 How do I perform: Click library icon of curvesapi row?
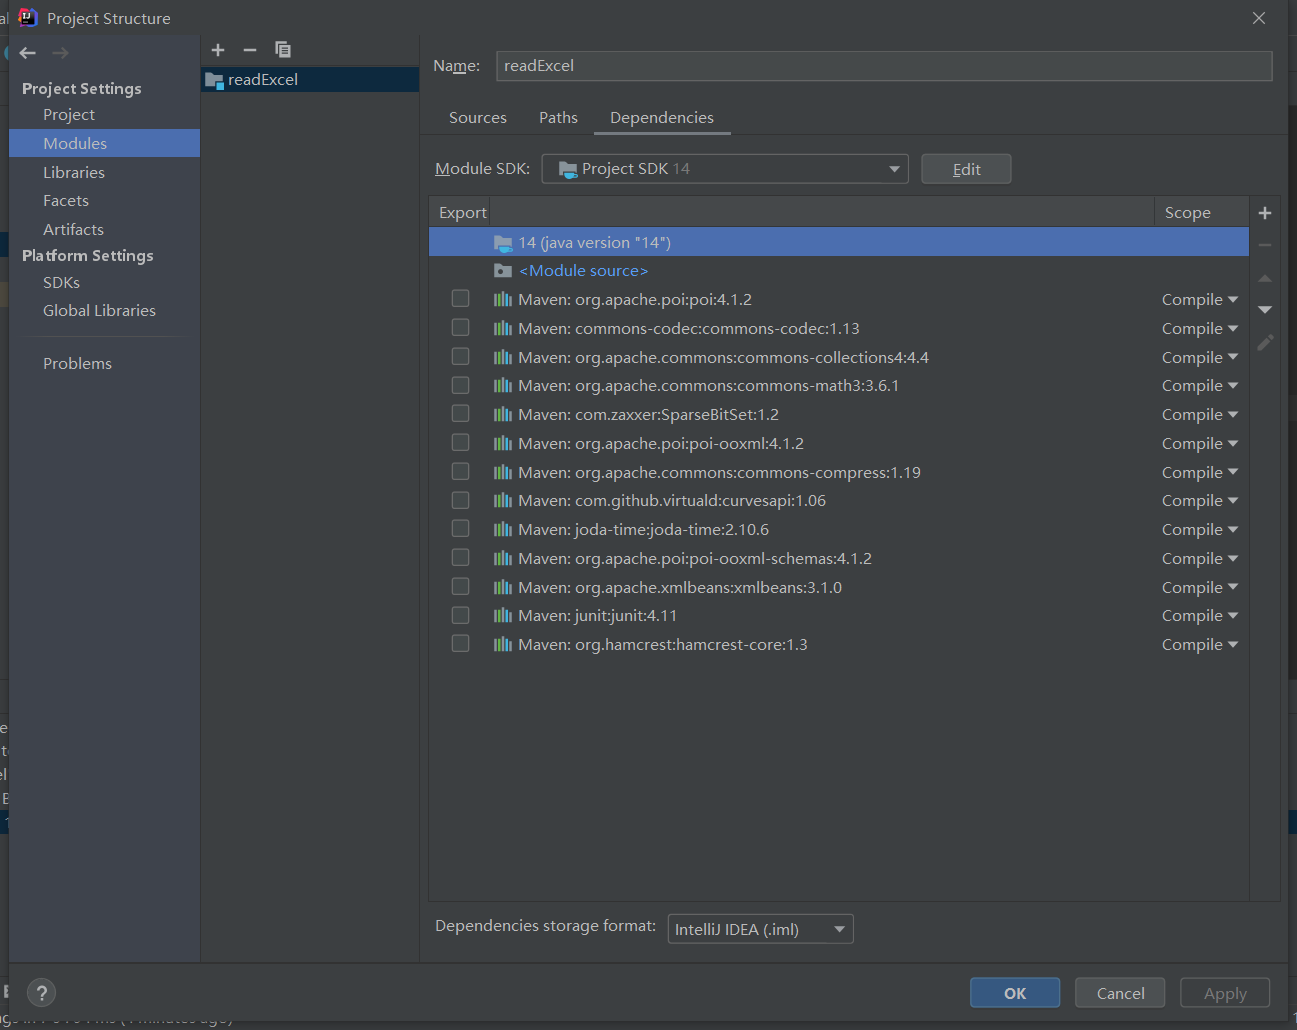pyautogui.click(x=503, y=500)
